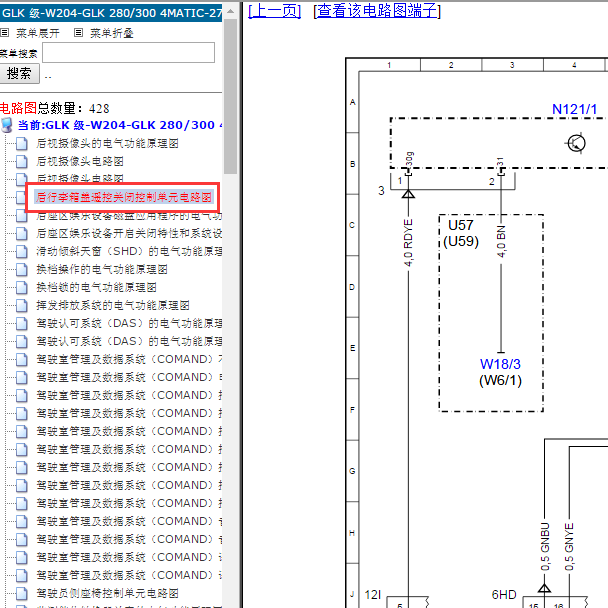608x608 pixels.
Task: Open ground point W18/3 label in diagram
Action: tap(500, 364)
